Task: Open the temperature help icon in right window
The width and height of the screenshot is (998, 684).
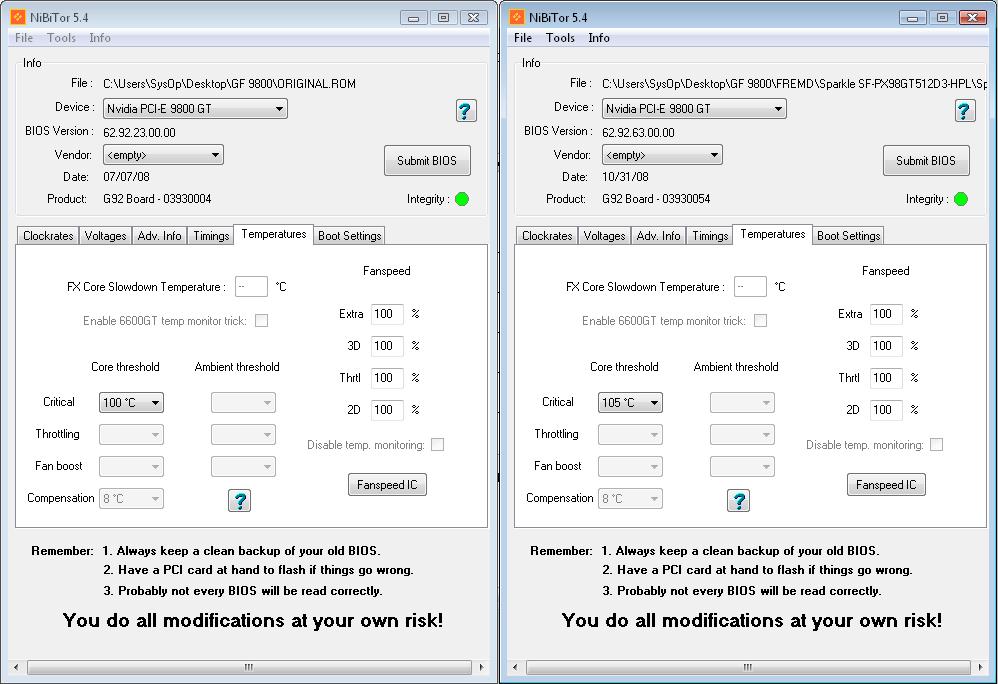Action: pyautogui.click(x=738, y=501)
